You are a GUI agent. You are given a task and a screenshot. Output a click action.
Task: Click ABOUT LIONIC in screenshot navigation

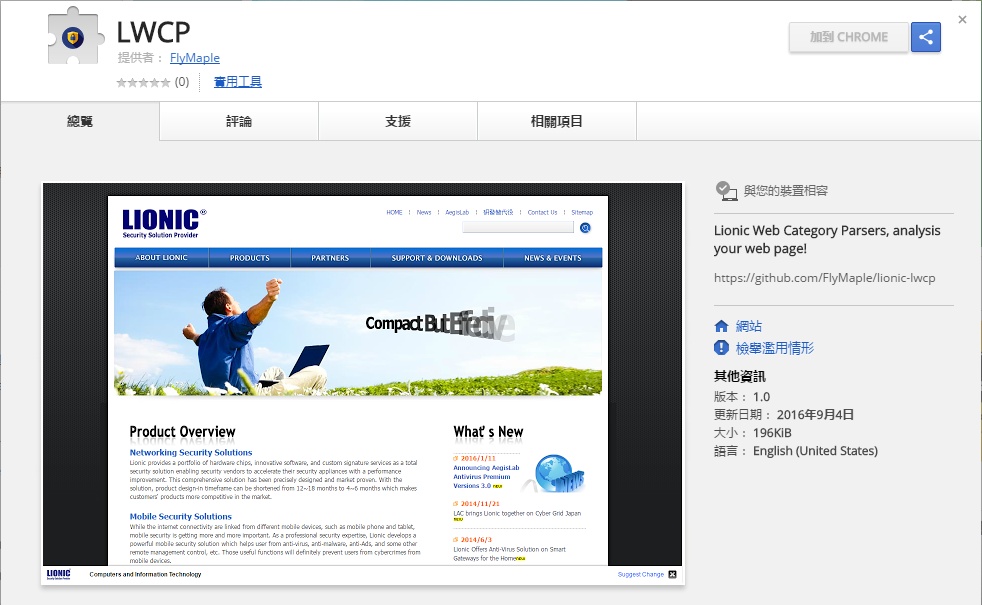162,257
